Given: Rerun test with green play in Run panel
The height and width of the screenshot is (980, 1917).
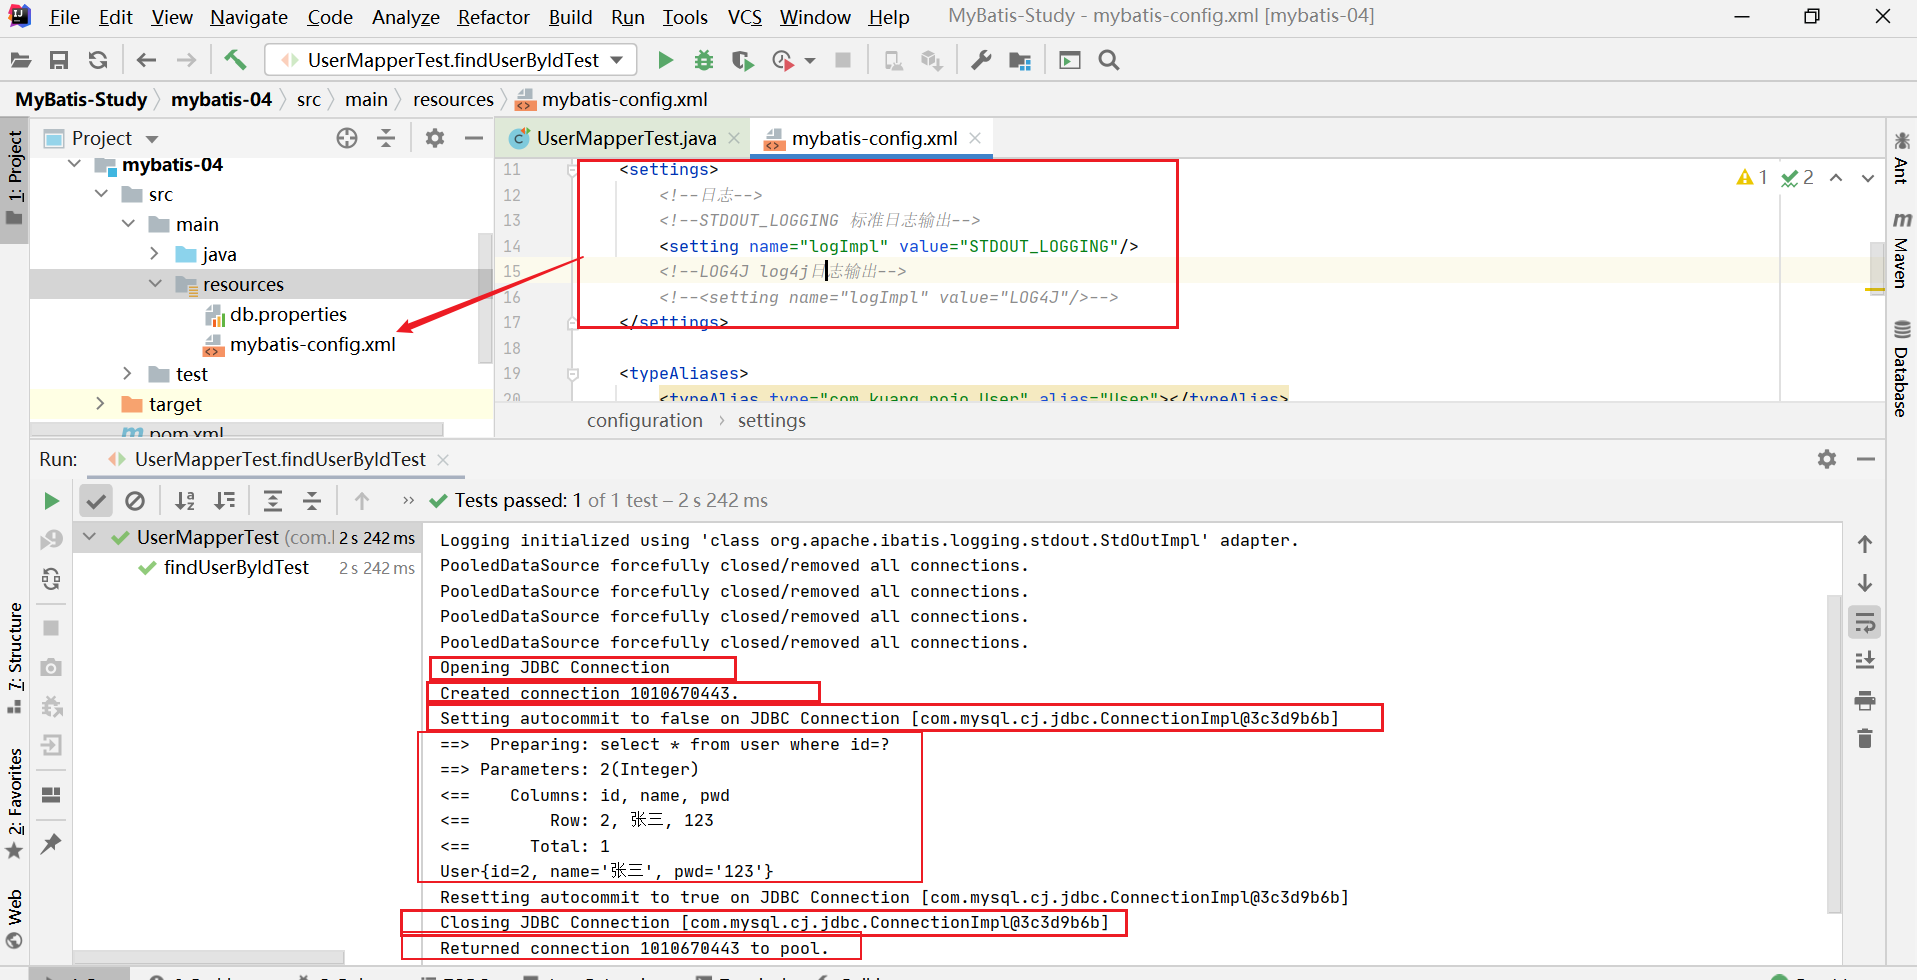Looking at the screenshot, I should click(51, 501).
